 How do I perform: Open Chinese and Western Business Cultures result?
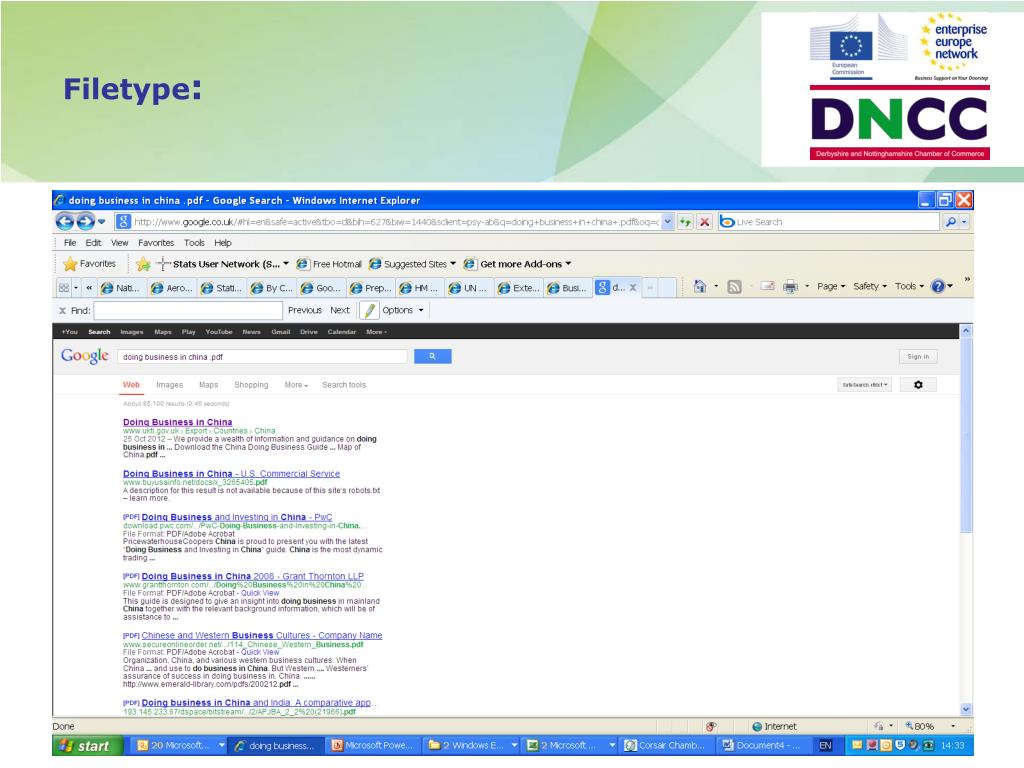click(262, 635)
